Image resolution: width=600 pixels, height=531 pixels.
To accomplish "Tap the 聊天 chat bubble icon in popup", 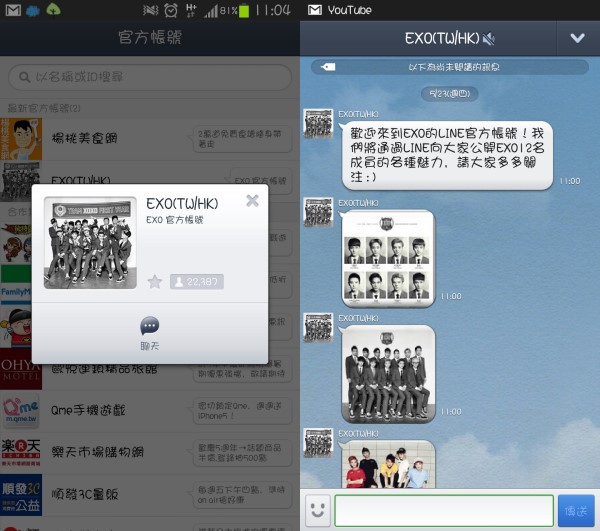I will [150, 326].
